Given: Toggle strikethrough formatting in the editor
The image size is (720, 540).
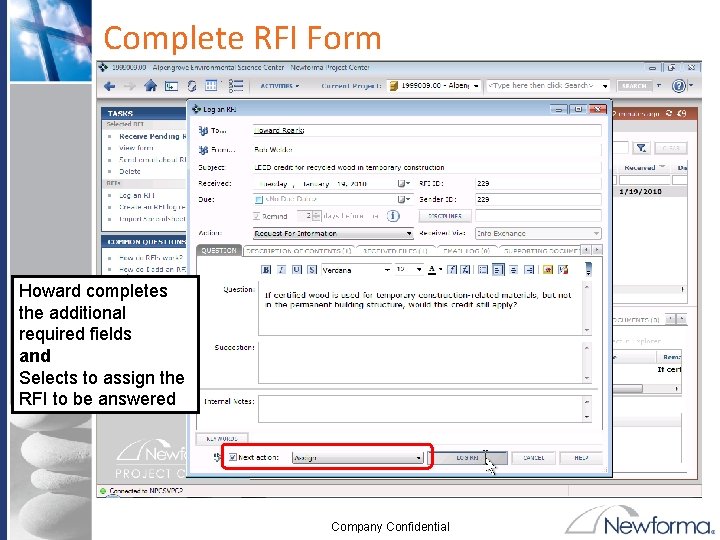Looking at the screenshot, I should (312, 270).
